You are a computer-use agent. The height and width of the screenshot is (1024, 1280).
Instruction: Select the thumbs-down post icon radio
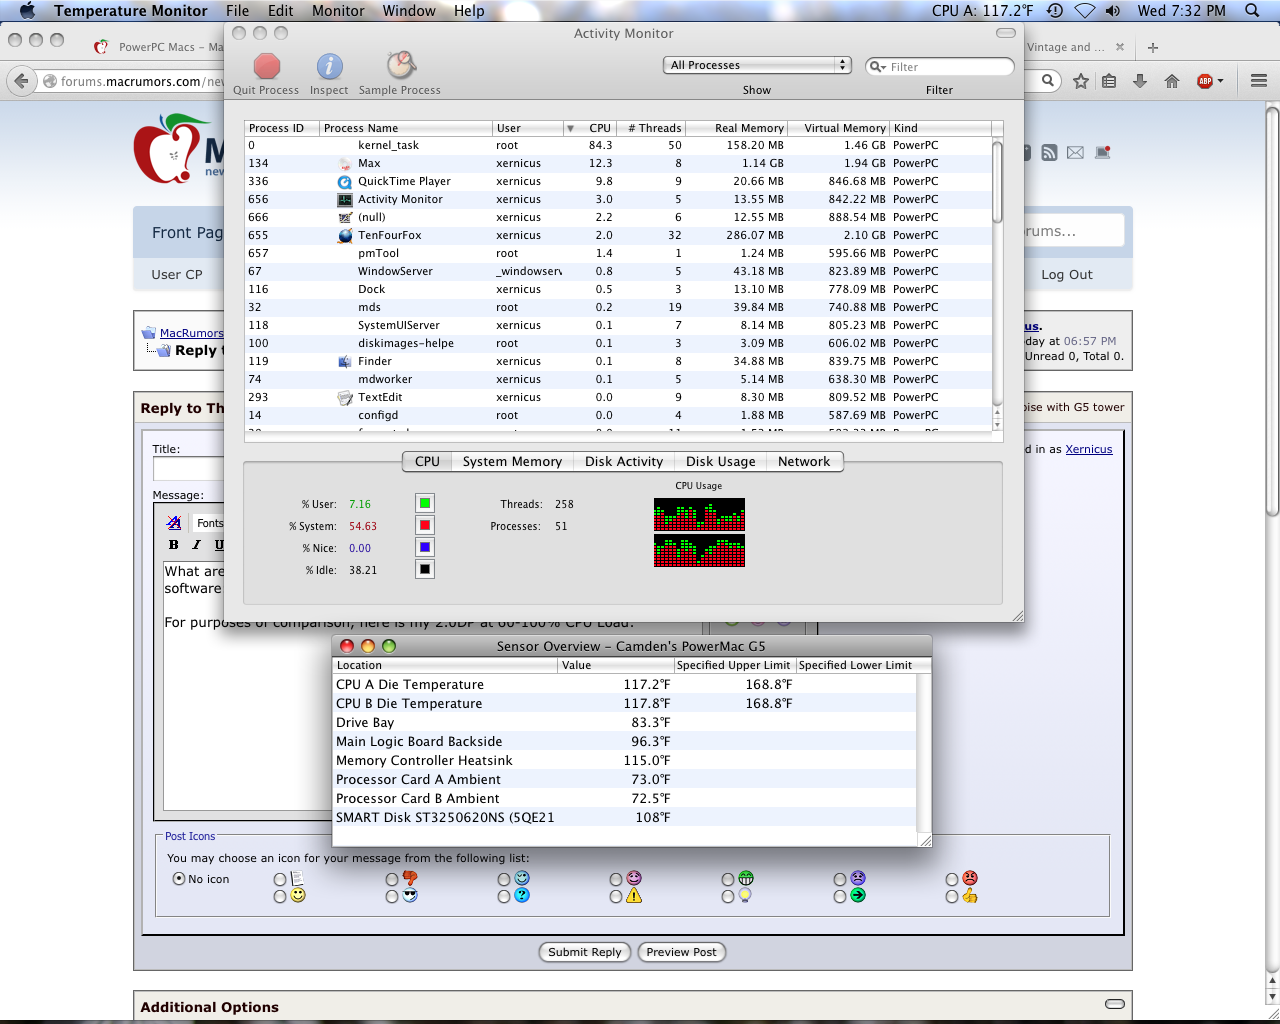pos(392,879)
